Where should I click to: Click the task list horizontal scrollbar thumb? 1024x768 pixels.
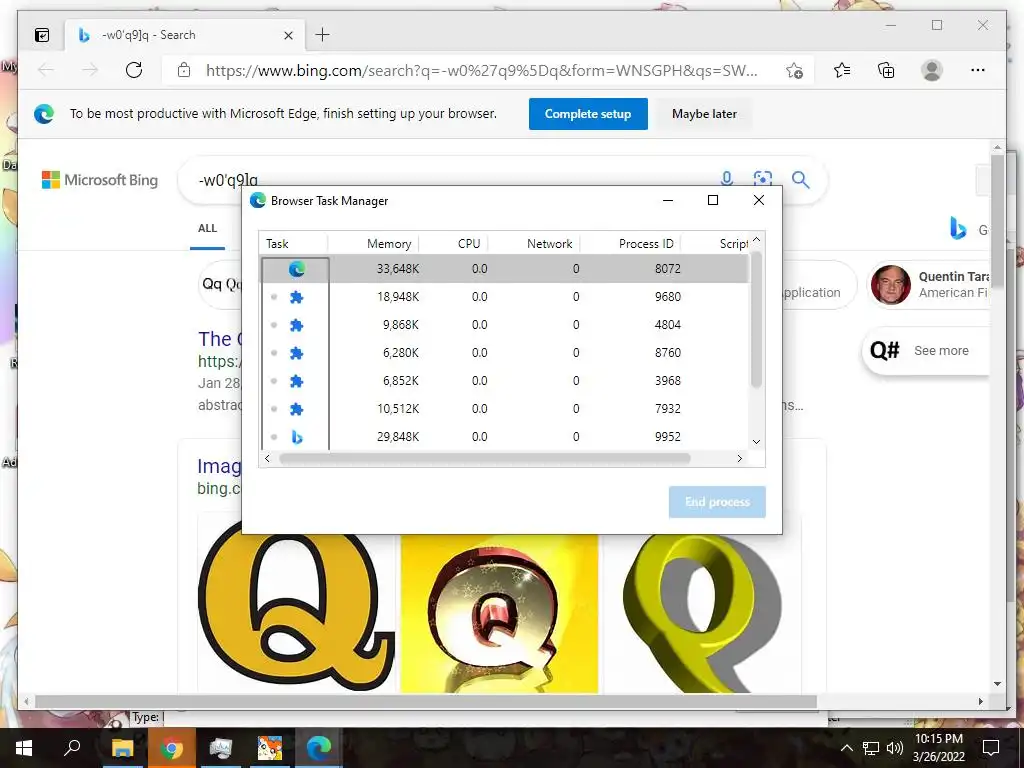tap(485, 458)
